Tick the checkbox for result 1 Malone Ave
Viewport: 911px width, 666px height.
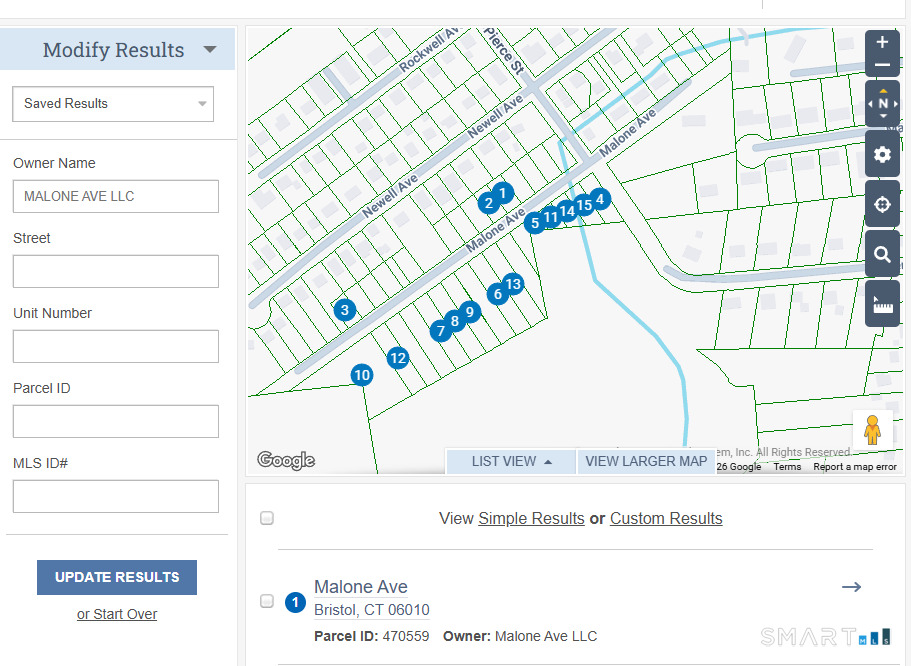(x=267, y=601)
